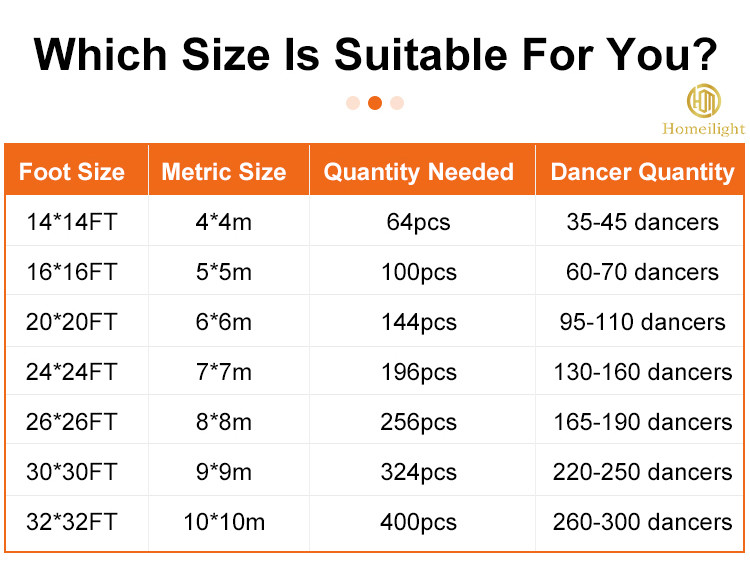Select the 5*5m metric size cell
This screenshot has height=577, width=750.
(224, 272)
